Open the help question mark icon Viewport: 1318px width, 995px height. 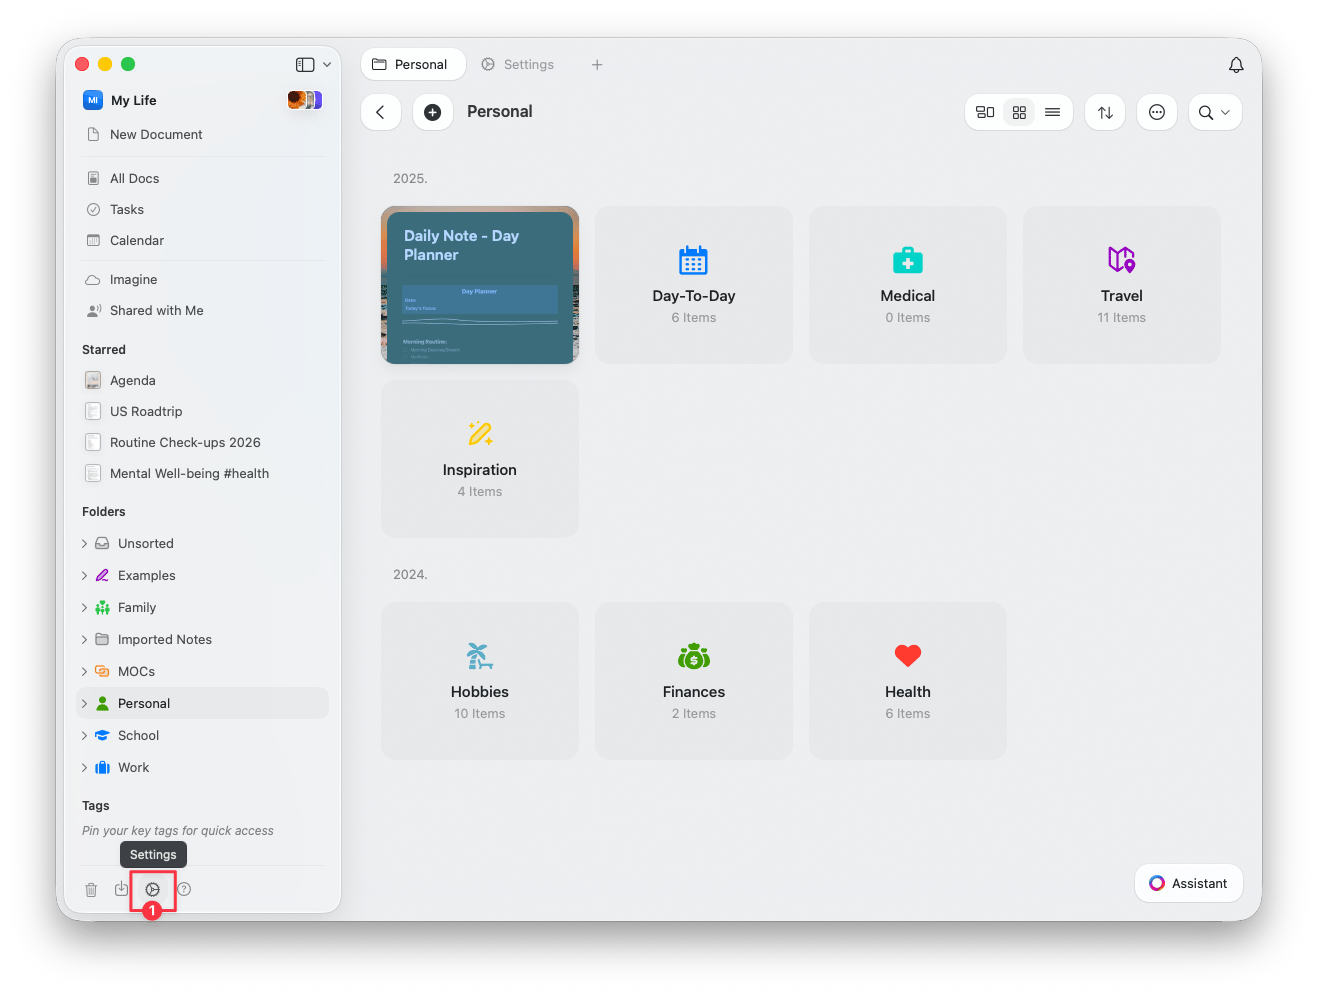click(x=184, y=889)
